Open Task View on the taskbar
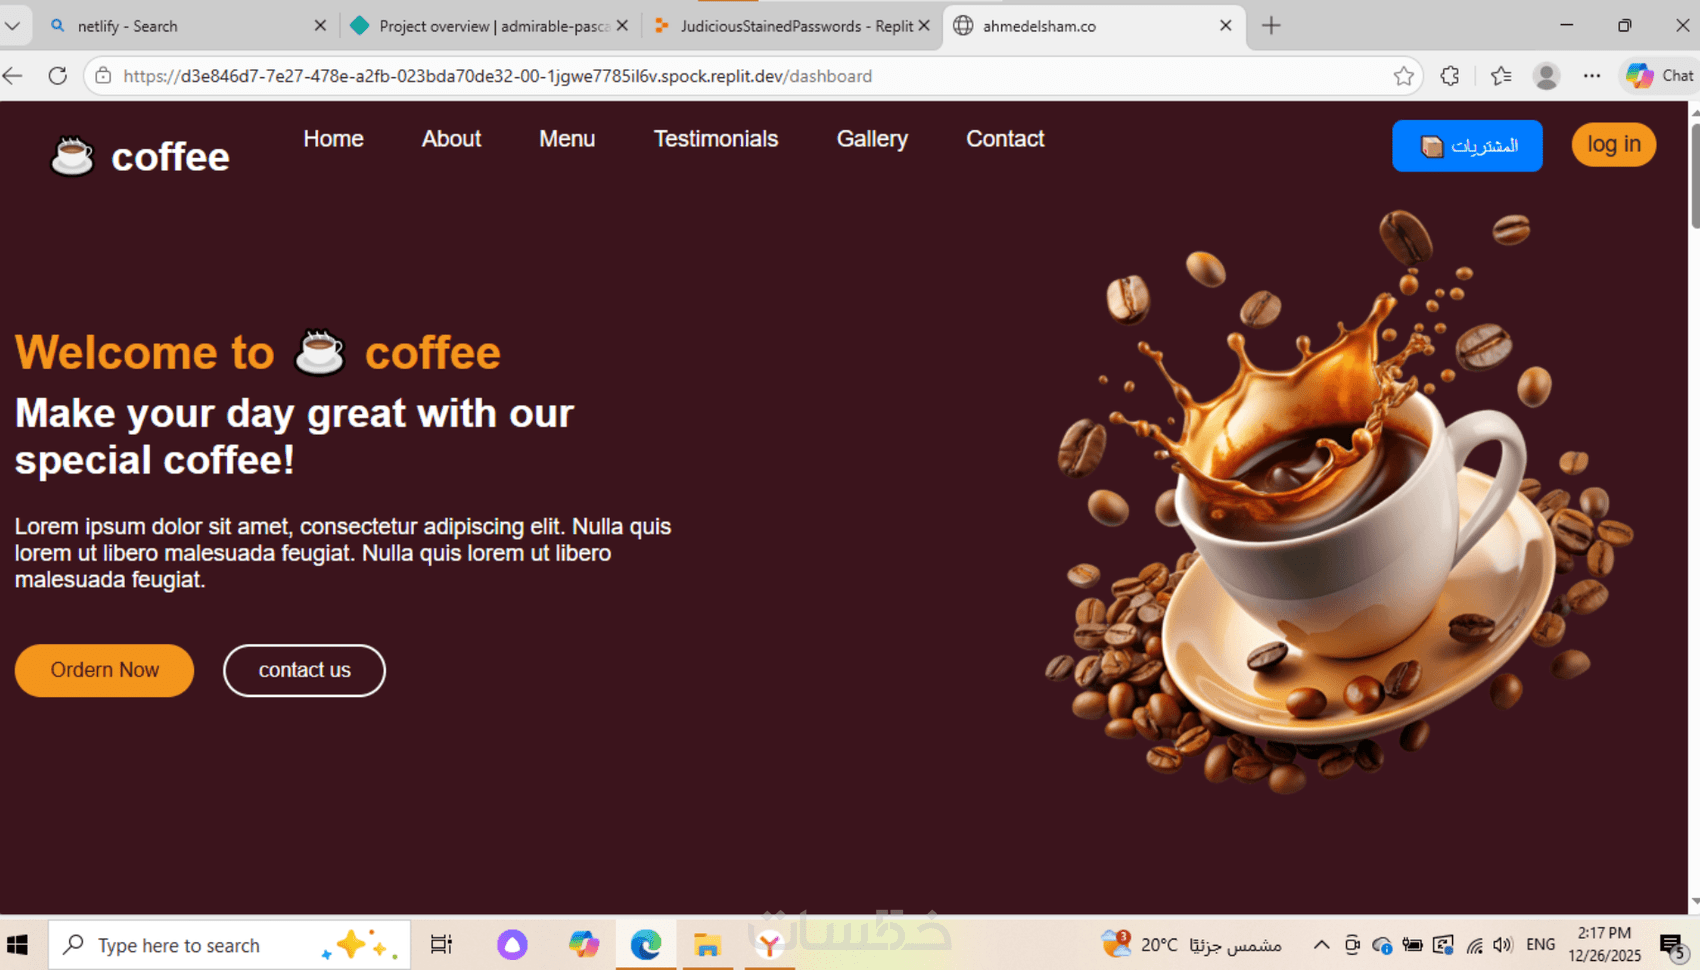 (x=441, y=944)
